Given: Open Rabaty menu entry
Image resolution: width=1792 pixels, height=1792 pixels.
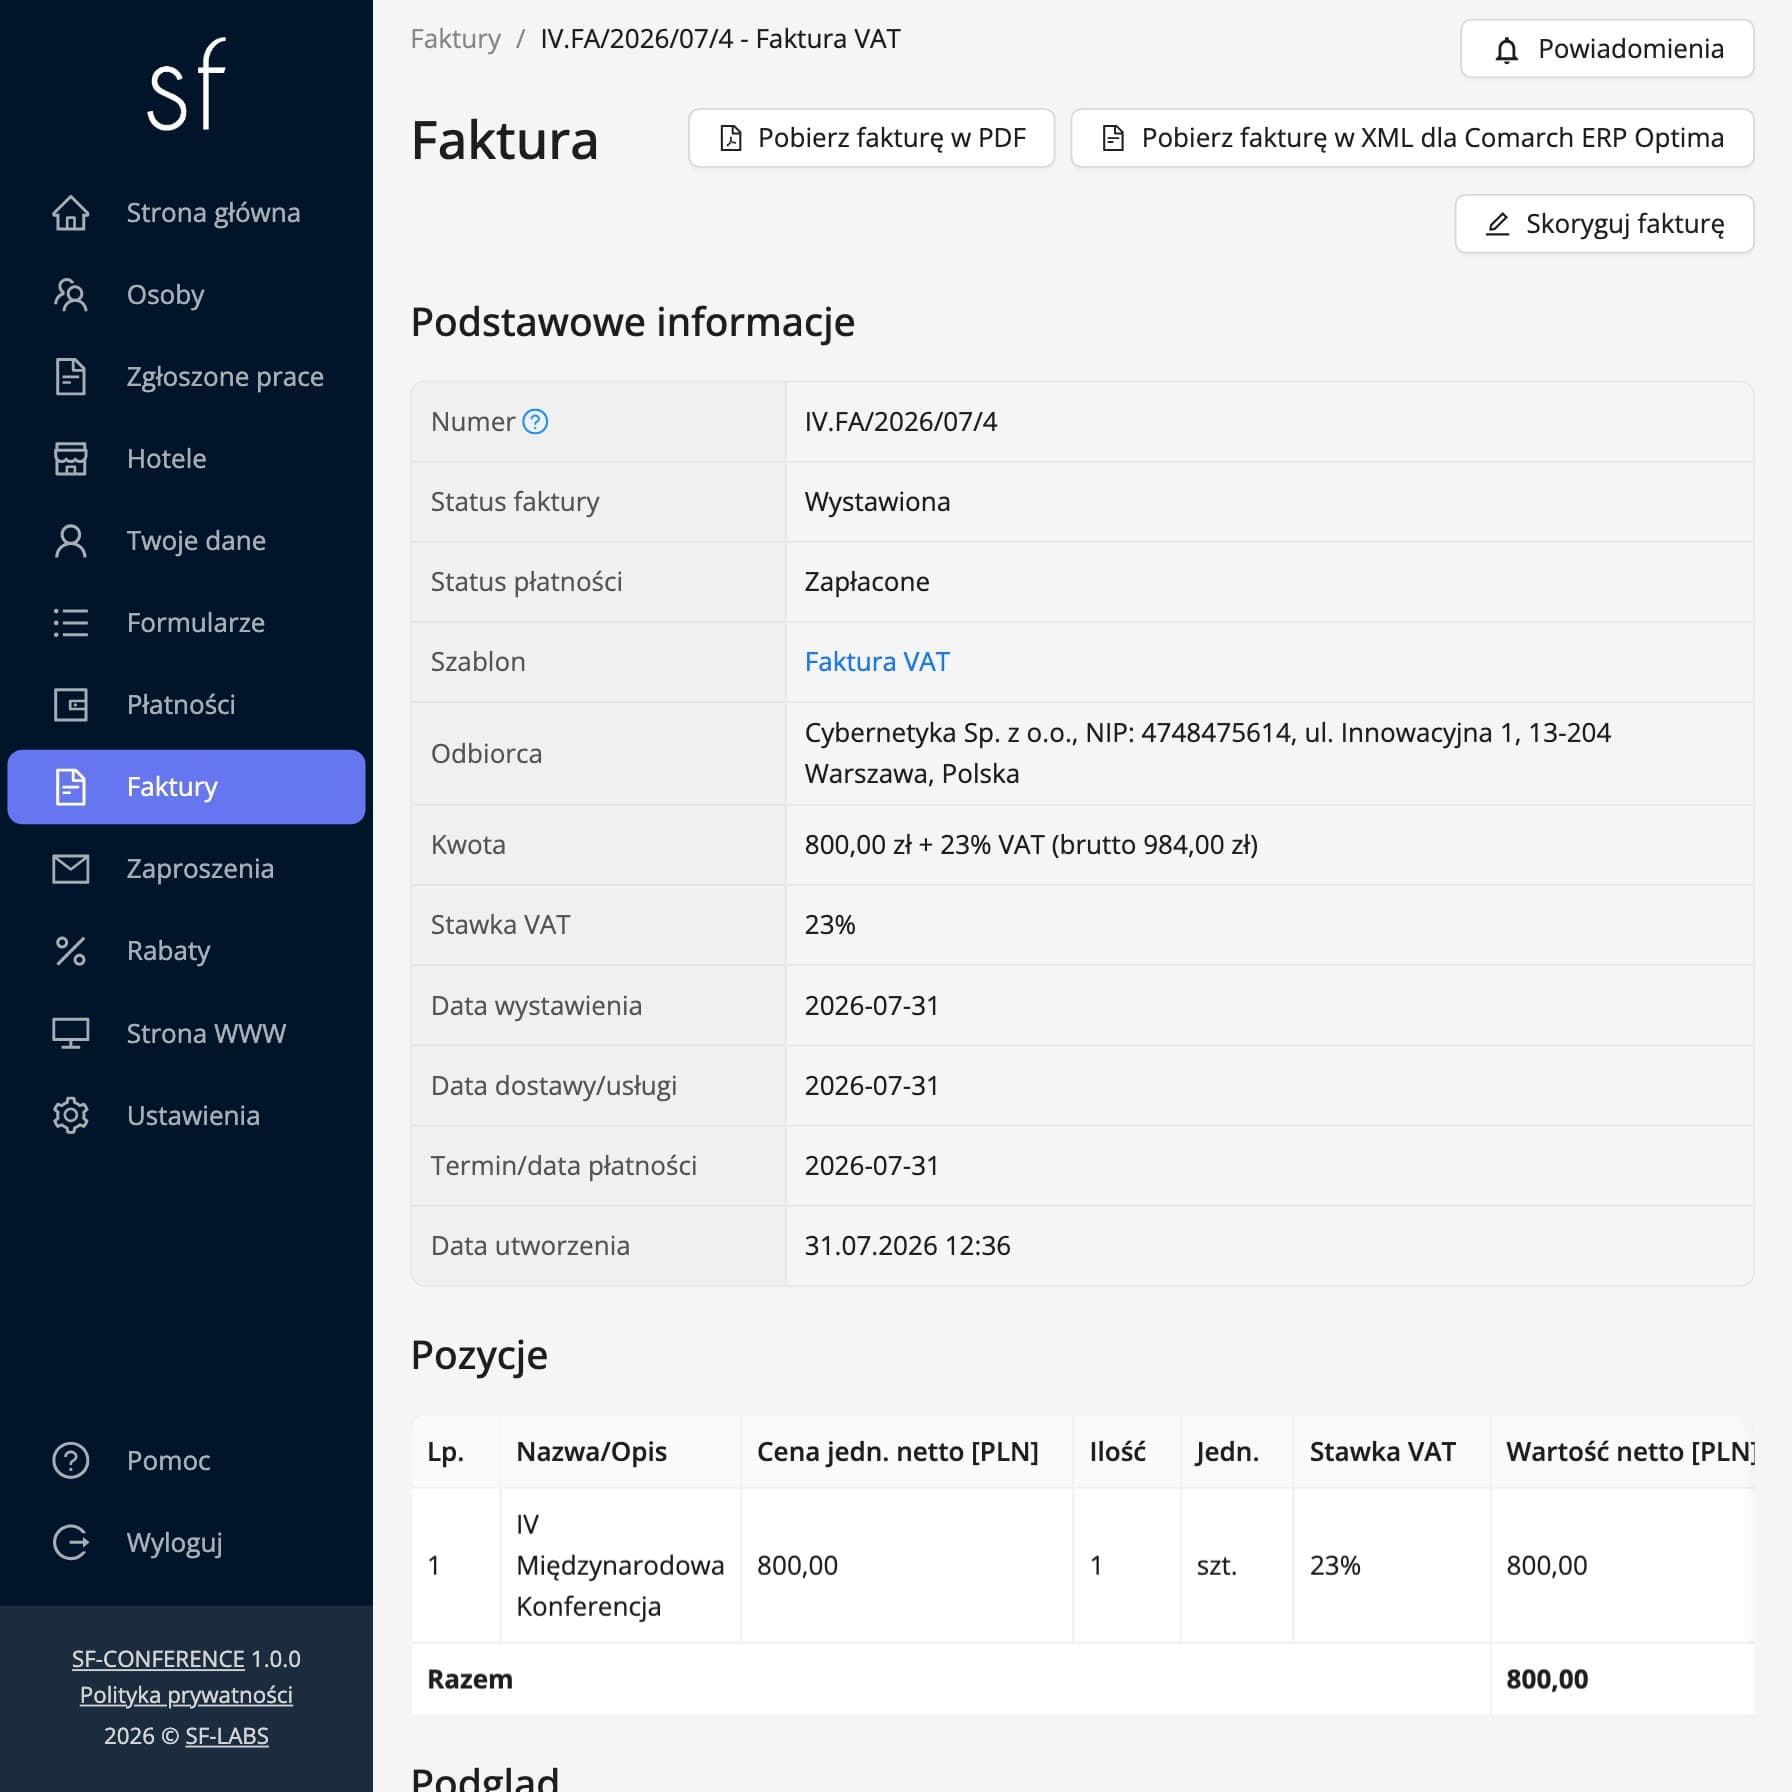Looking at the screenshot, I should click(x=186, y=951).
